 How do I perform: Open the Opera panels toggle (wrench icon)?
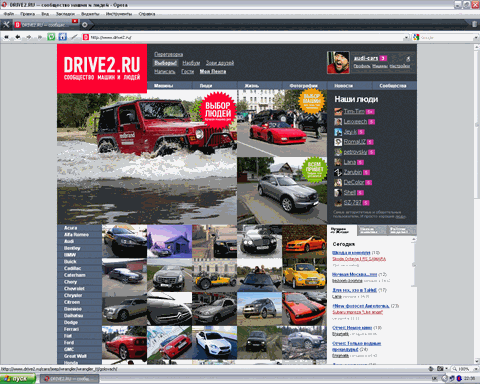[x=6, y=24]
